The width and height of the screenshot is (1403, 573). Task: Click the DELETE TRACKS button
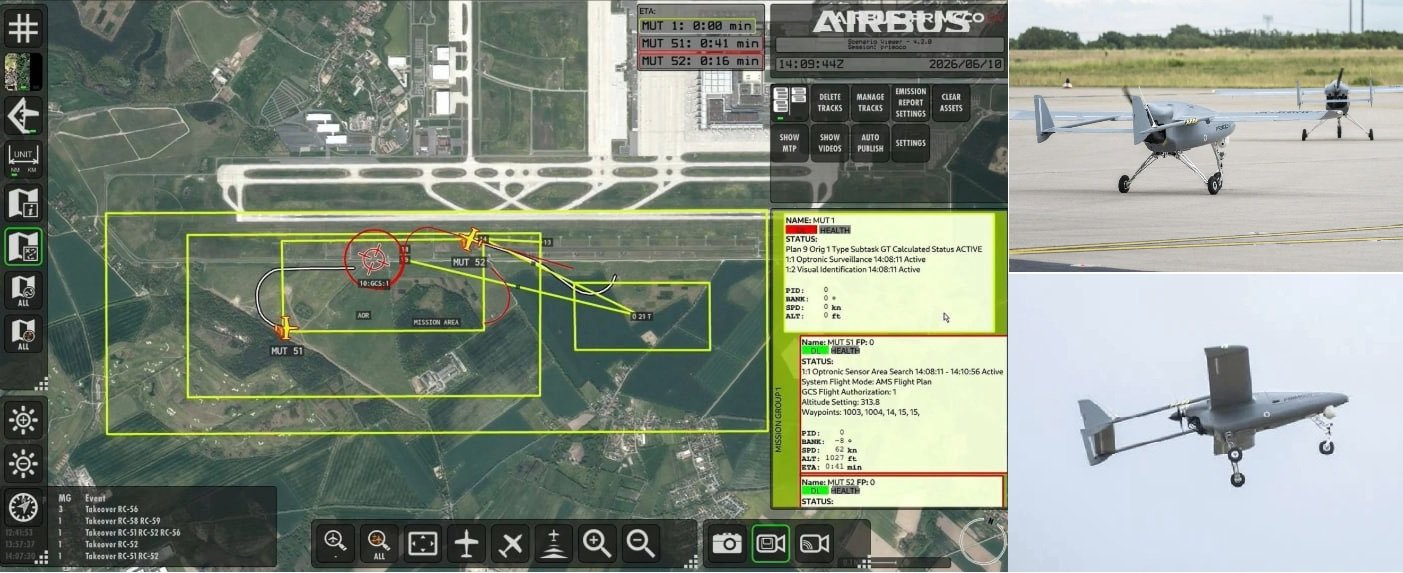click(x=830, y=102)
